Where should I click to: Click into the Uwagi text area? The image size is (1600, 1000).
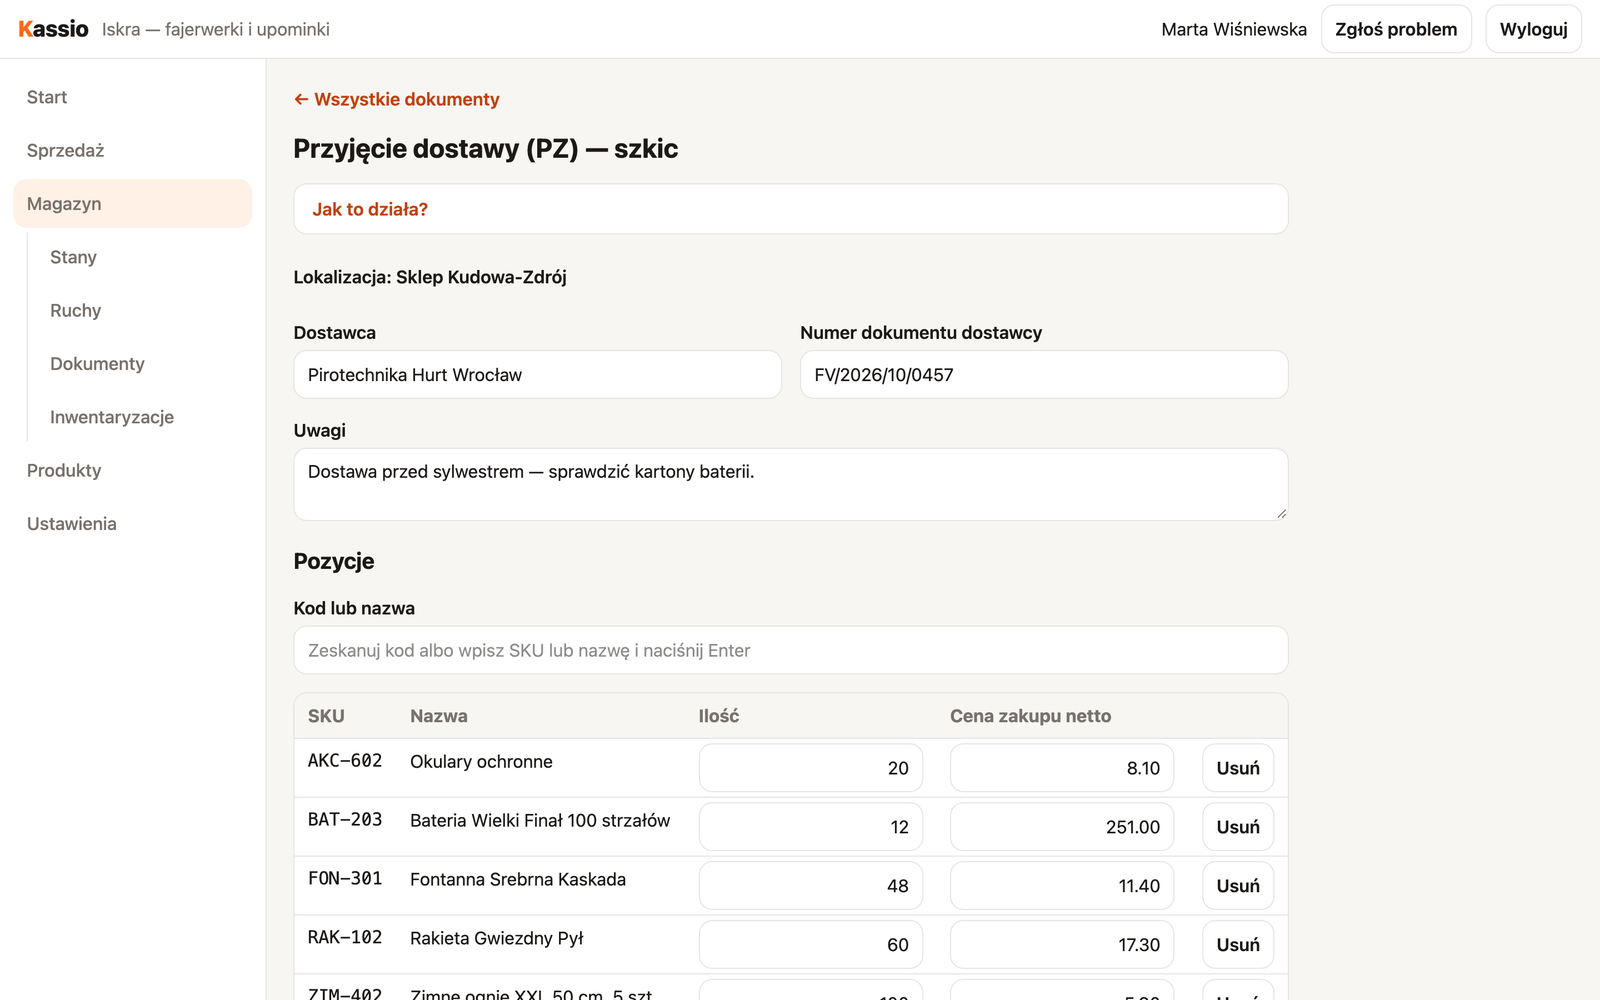[790, 484]
